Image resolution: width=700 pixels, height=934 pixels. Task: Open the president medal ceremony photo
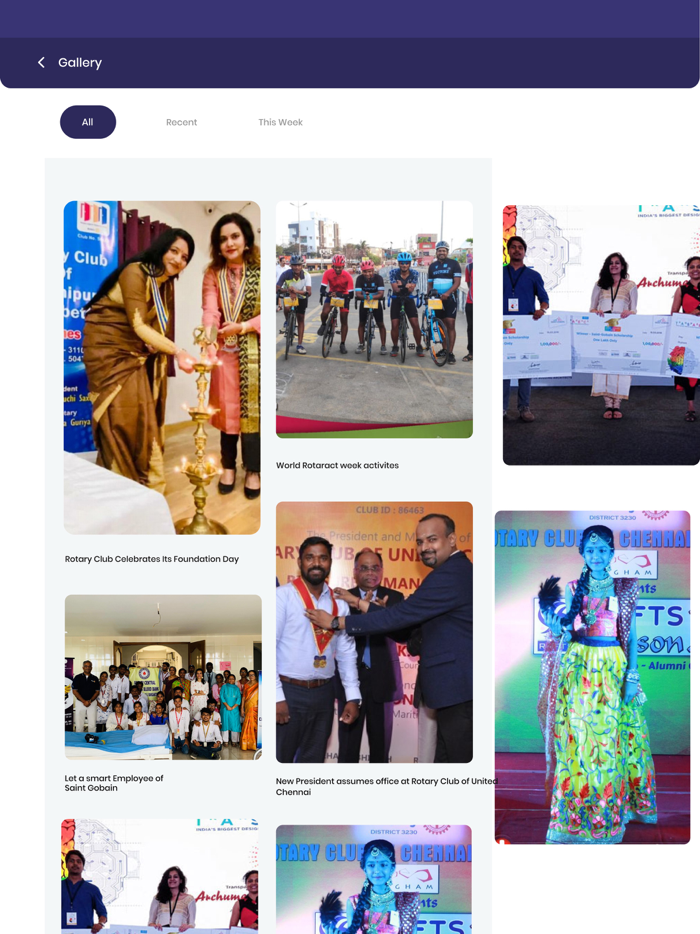coord(374,632)
